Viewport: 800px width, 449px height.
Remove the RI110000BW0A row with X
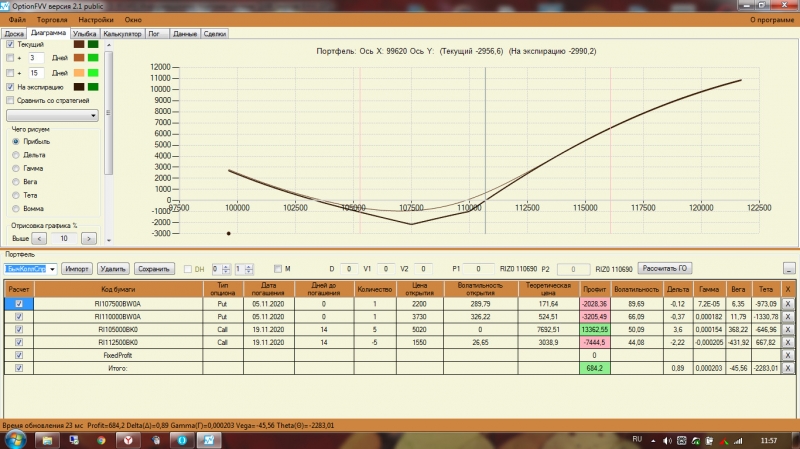pyautogui.click(x=788, y=316)
